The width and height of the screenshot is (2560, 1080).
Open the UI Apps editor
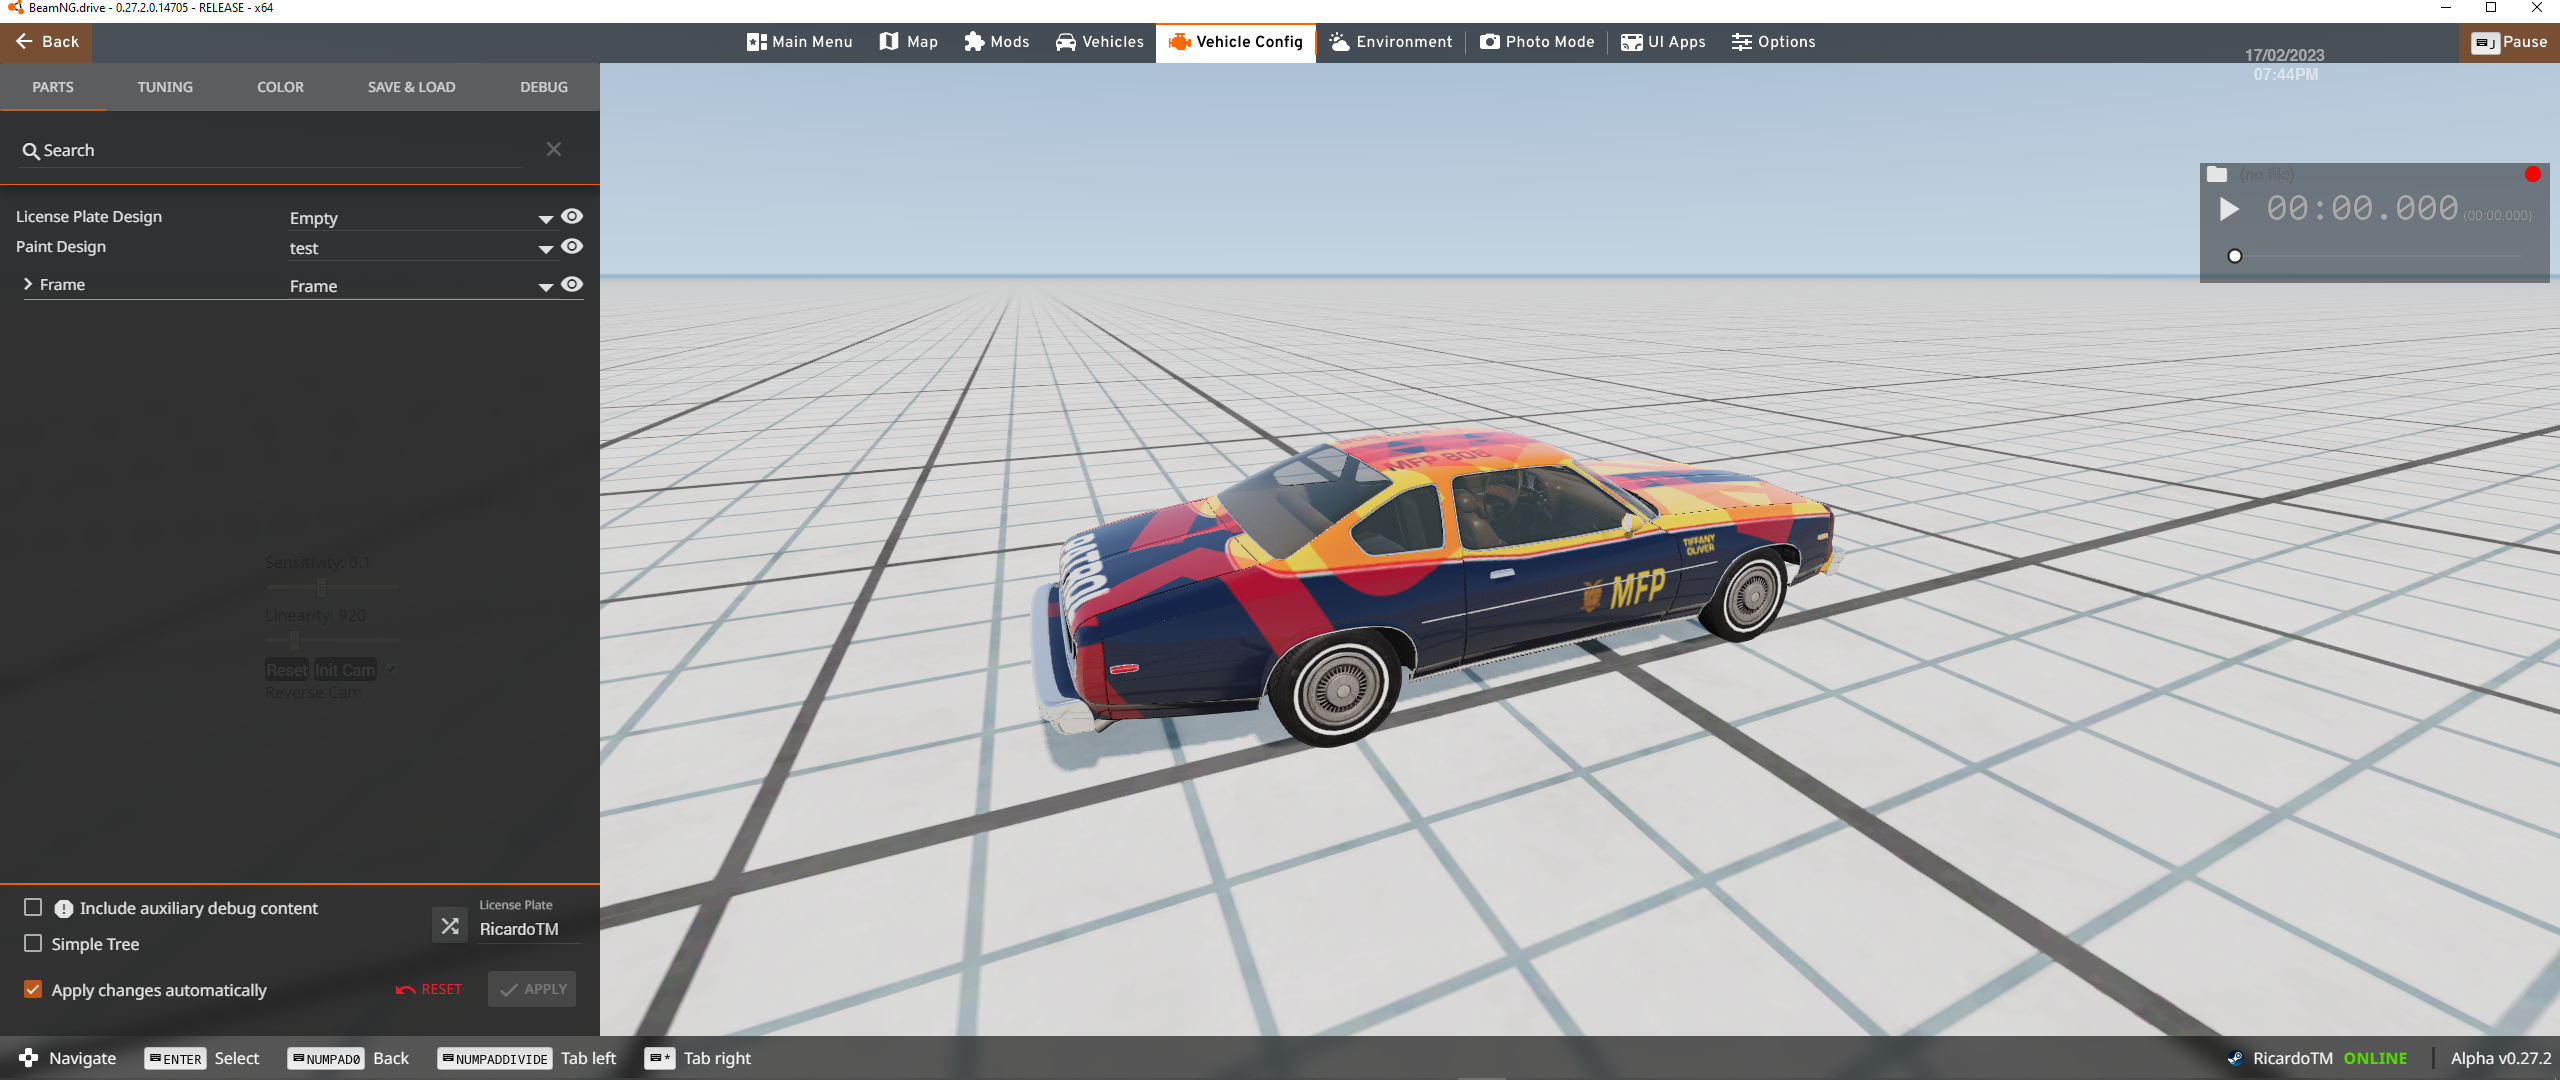(1663, 42)
